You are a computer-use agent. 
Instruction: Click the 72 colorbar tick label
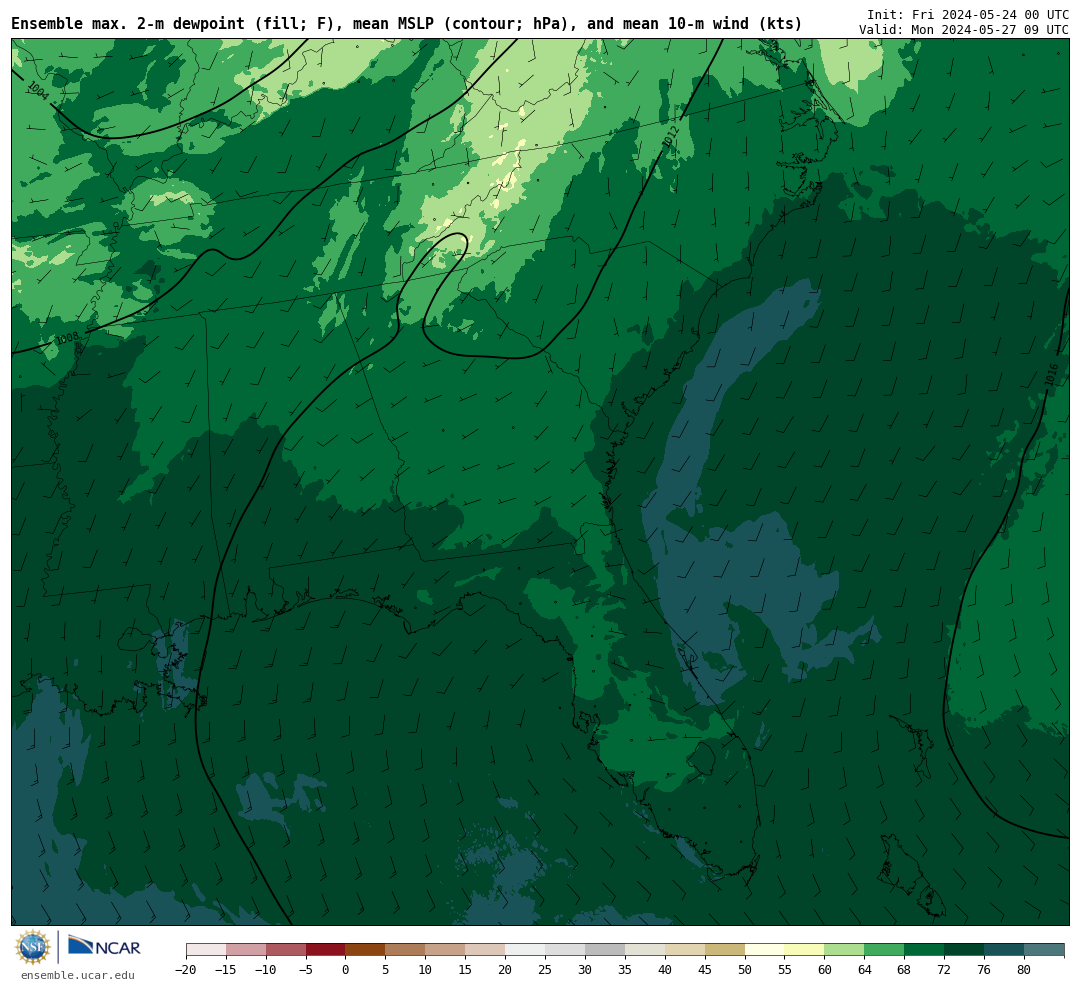click(945, 970)
